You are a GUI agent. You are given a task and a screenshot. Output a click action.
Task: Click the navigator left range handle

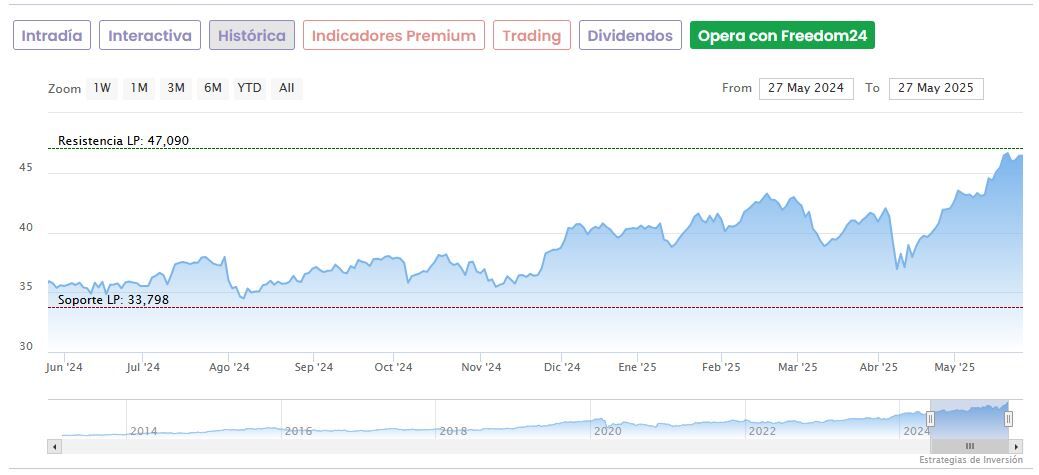[x=930, y=419]
